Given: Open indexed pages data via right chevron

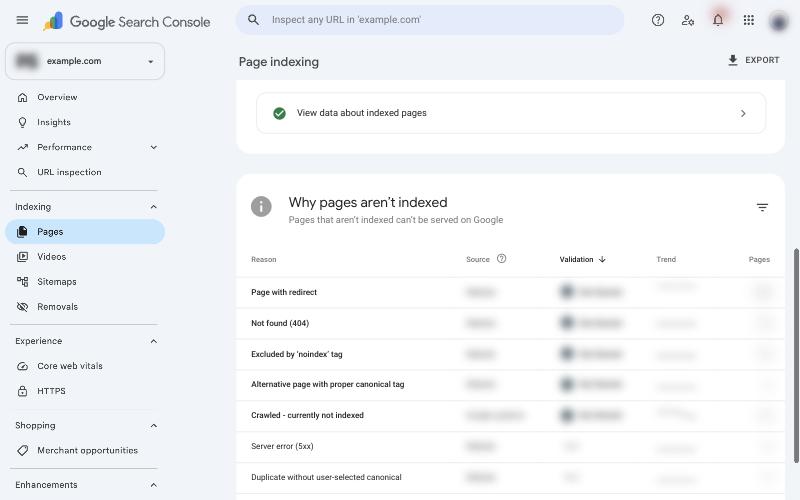Looking at the screenshot, I should 743,113.
